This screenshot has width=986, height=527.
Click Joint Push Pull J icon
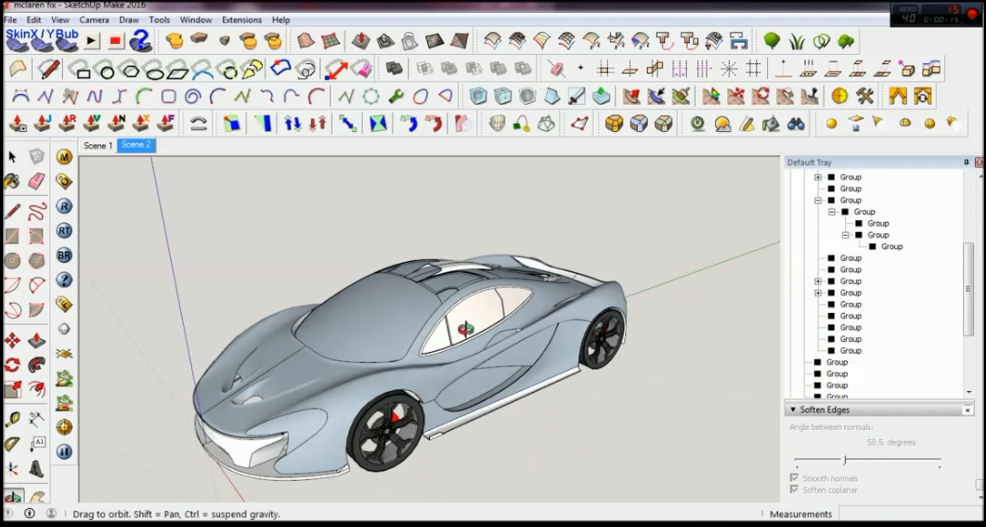point(42,123)
